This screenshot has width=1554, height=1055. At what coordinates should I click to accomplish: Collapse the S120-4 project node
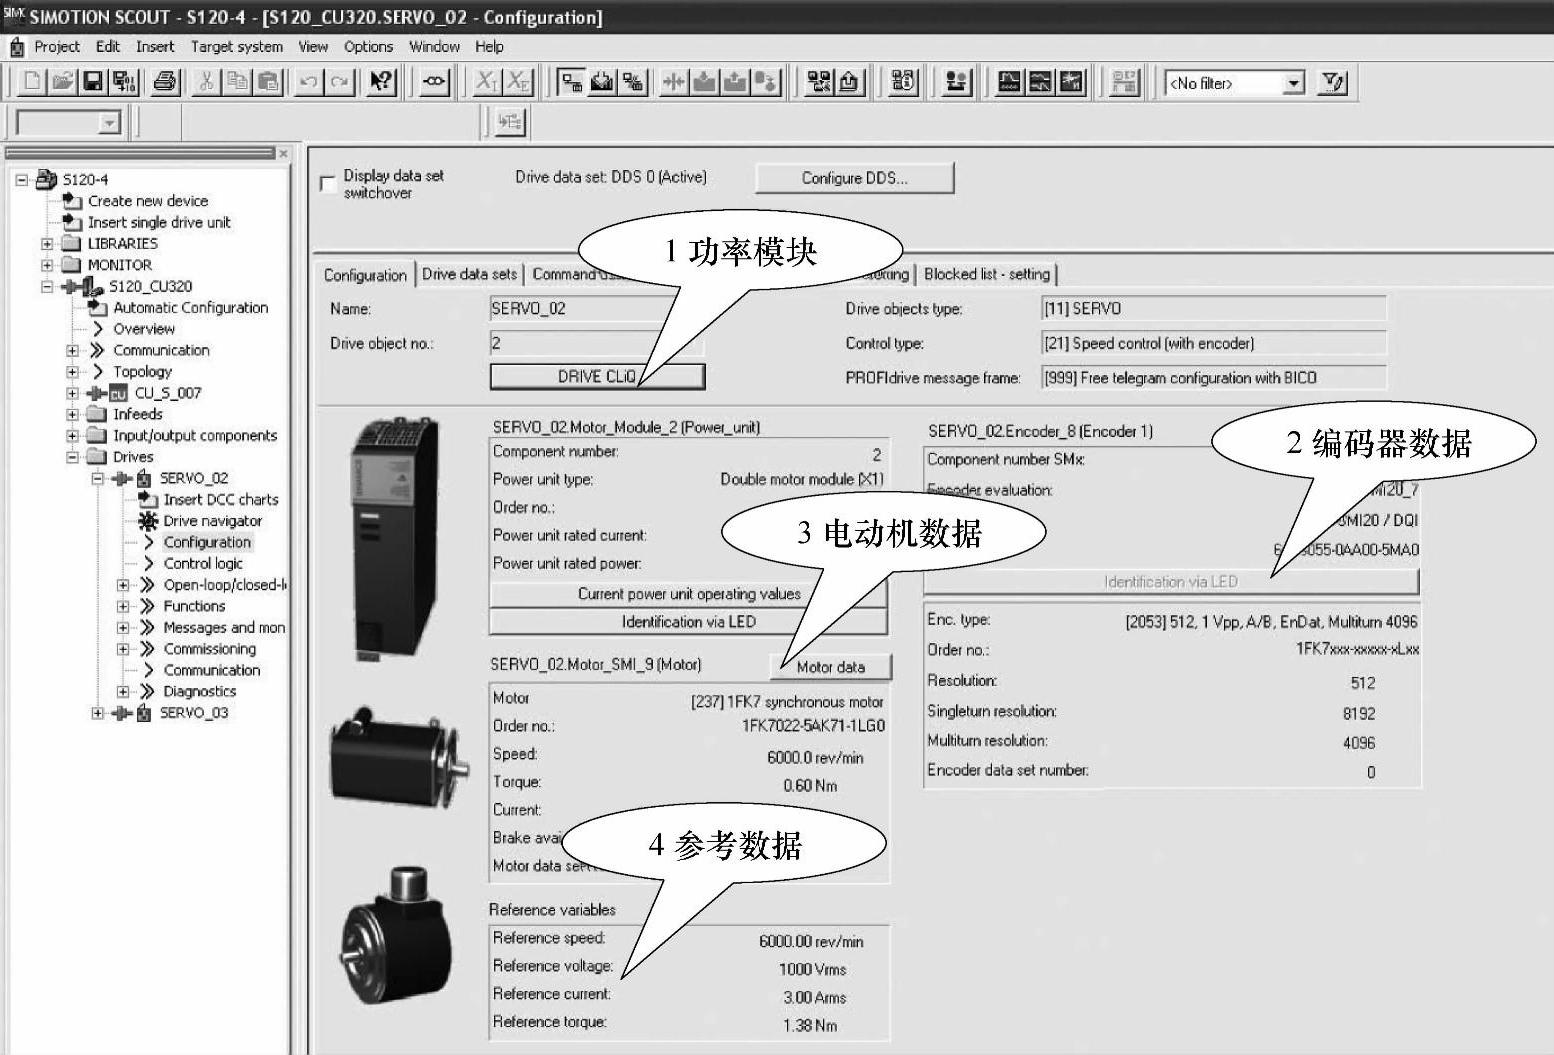pos(22,180)
